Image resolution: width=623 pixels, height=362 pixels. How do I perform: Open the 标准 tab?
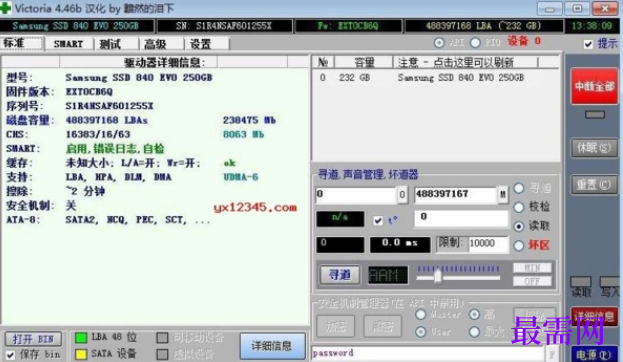pyautogui.click(x=22, y=43)
